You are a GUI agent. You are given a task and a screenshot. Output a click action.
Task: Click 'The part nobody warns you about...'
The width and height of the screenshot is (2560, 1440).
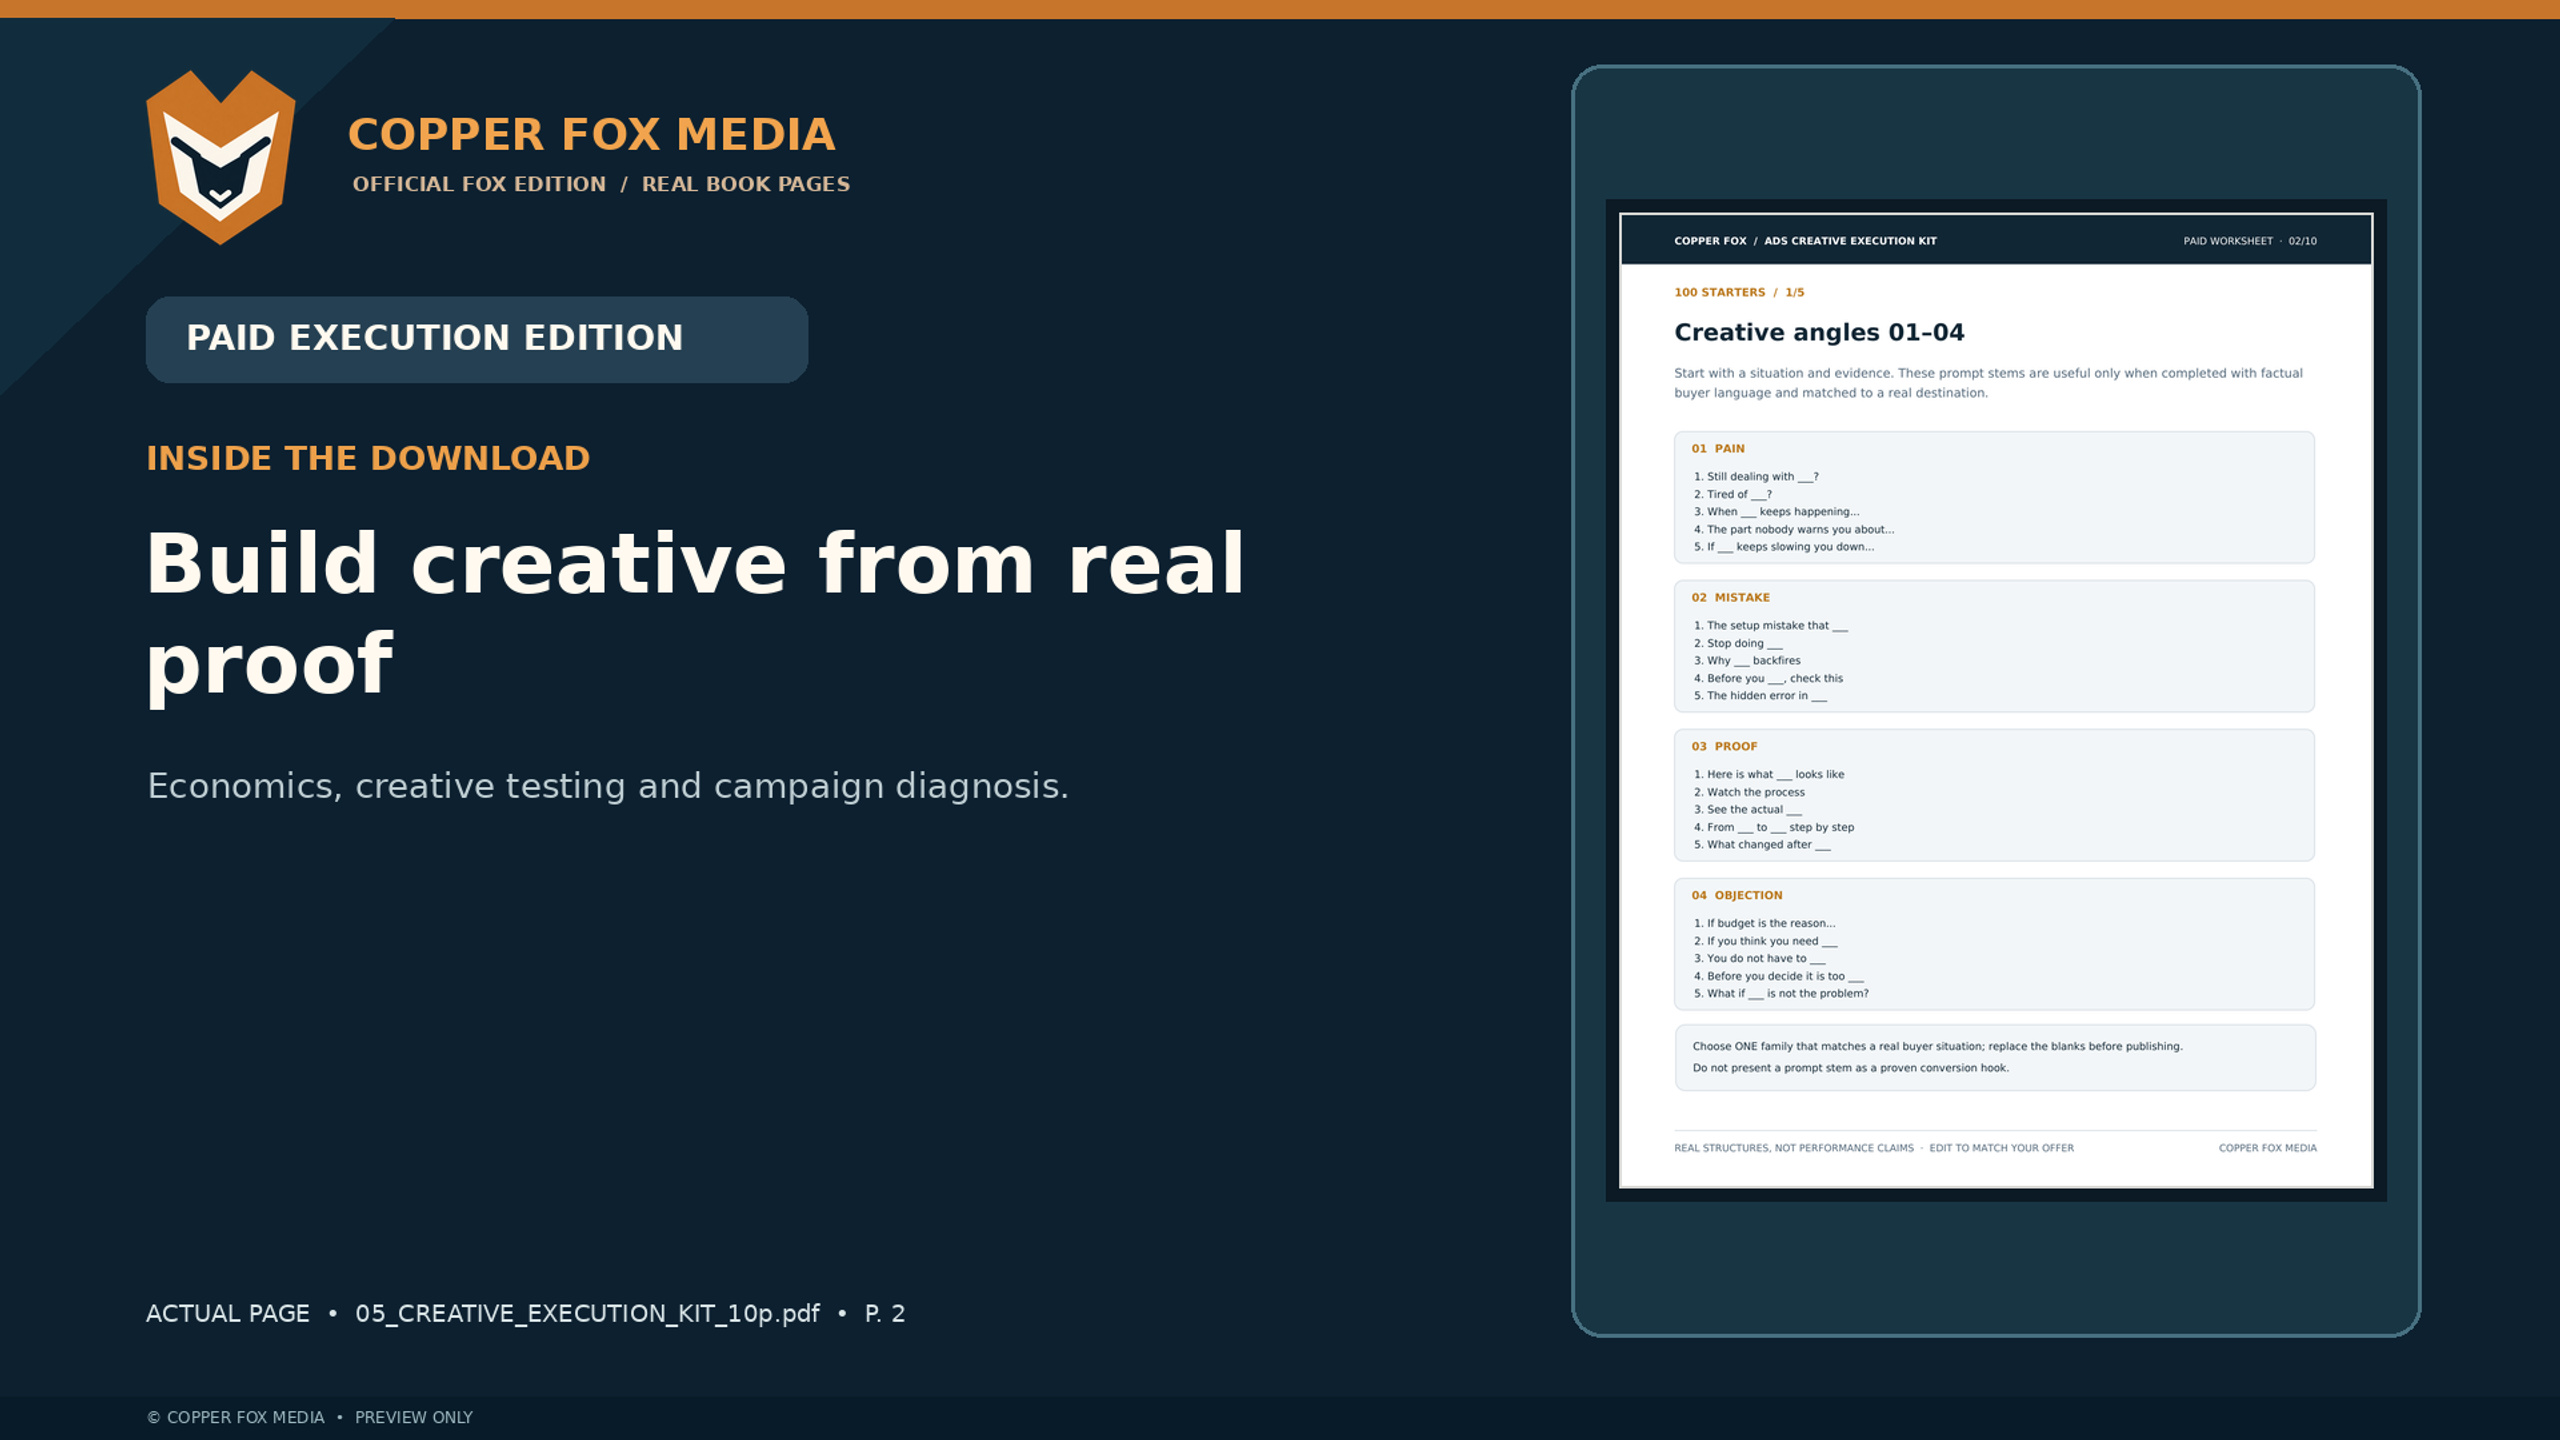(x=1794, y=530)
